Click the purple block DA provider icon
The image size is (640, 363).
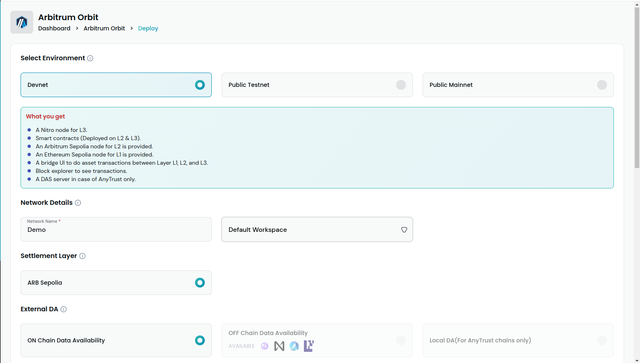pyautogui.click(x=309, y=346)
